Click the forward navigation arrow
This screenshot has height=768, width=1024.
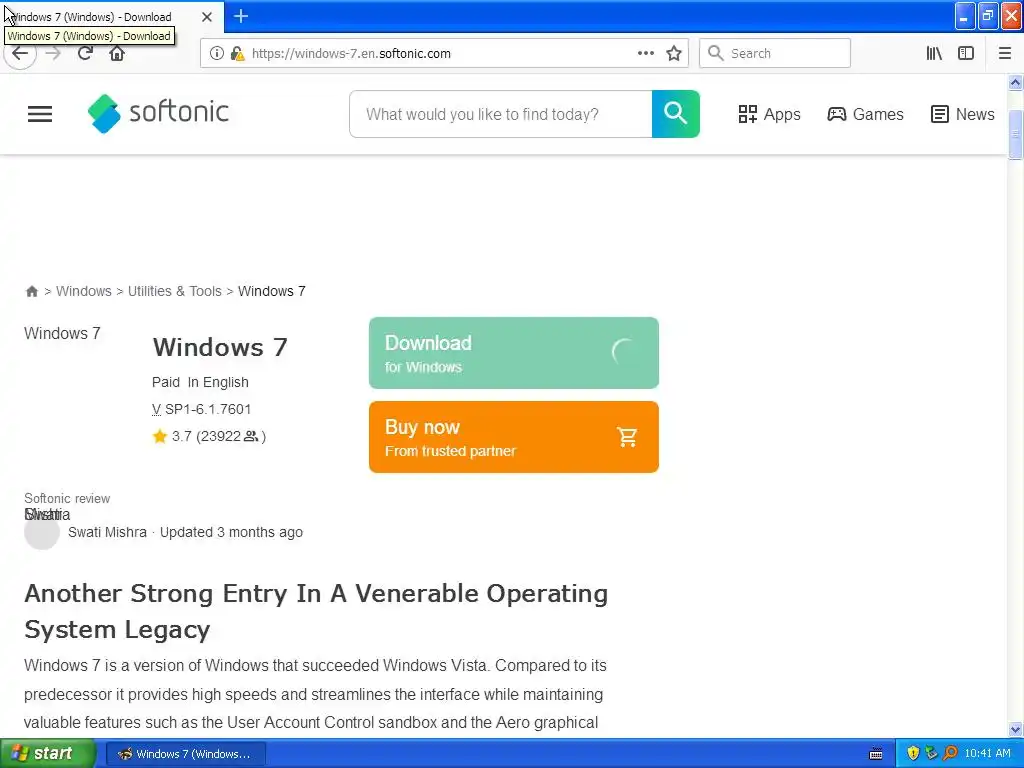pyautogui.click(x=53, y=54)
